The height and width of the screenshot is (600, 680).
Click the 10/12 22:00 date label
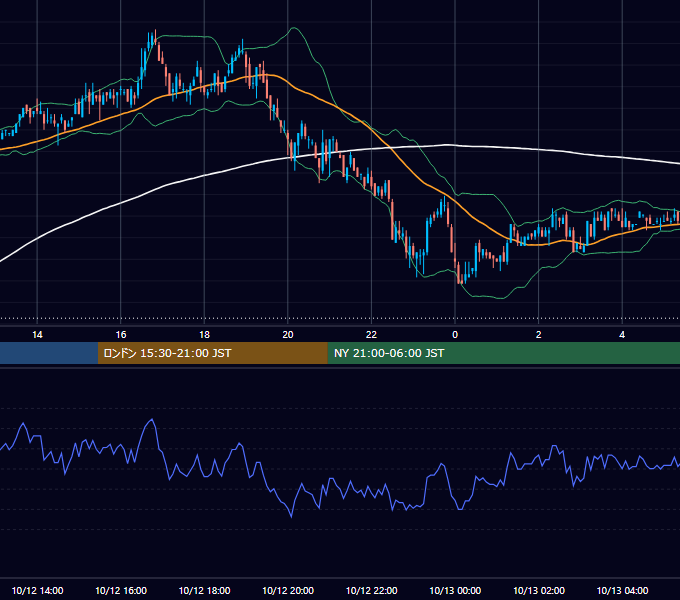(372, 590)
